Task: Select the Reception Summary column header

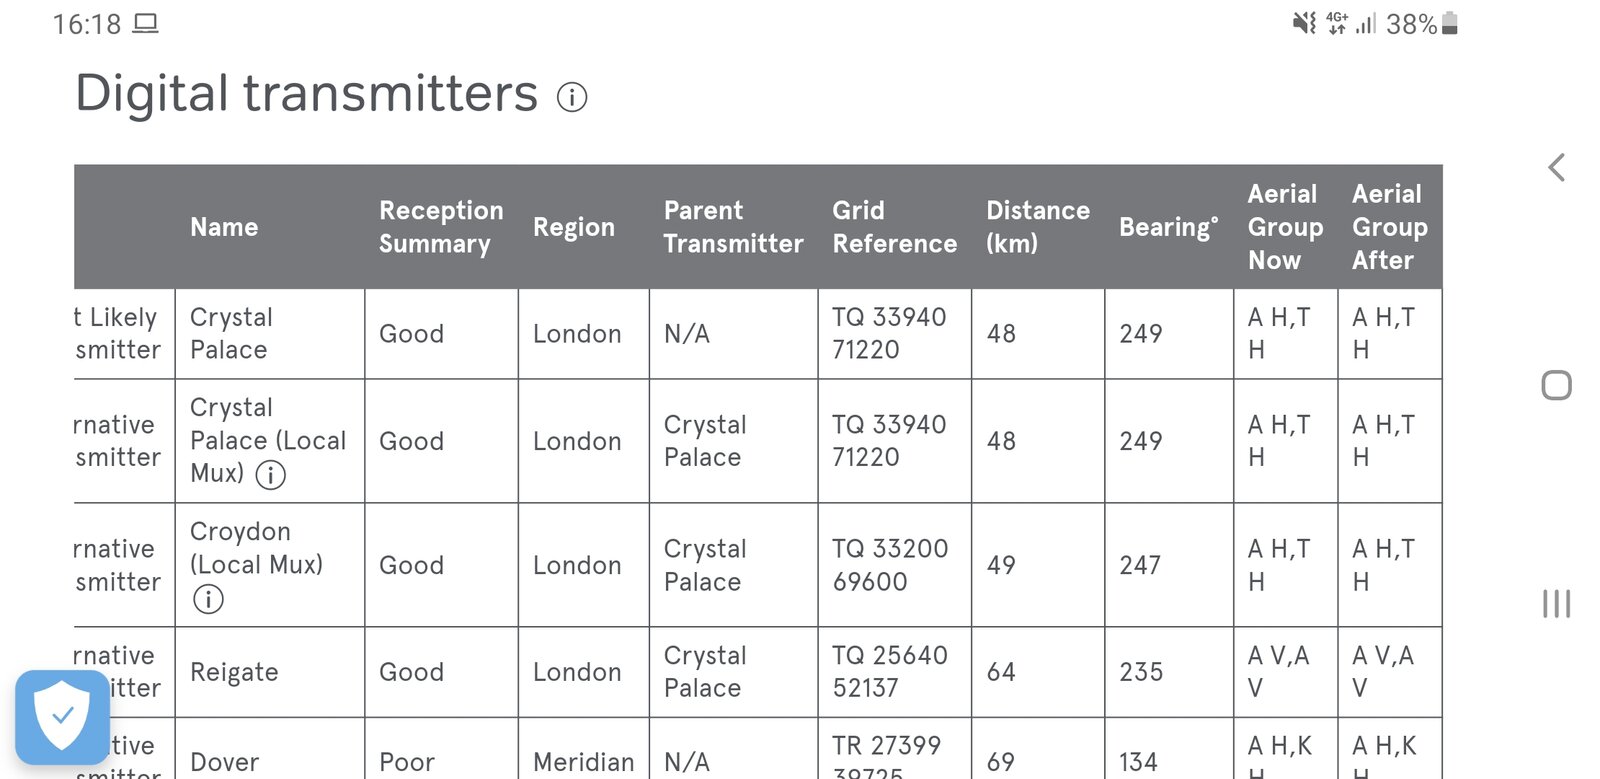Action: (x=441, y=227)
